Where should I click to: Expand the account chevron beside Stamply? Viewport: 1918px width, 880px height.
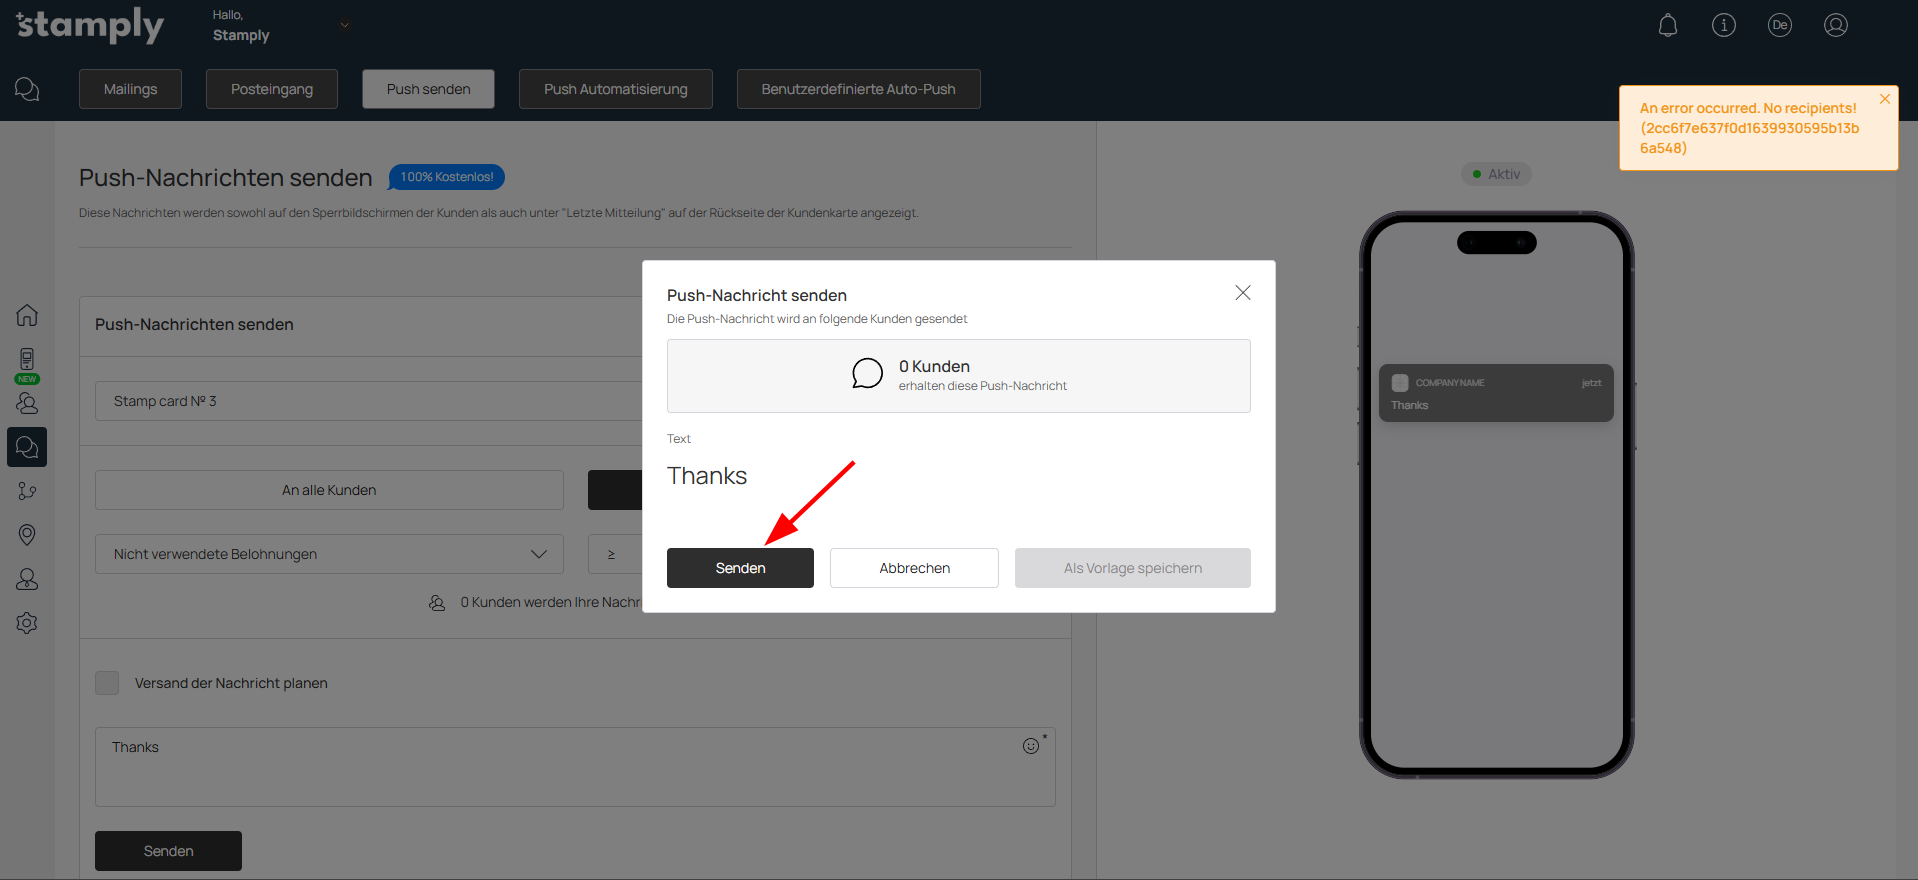[x=345, y=25]
